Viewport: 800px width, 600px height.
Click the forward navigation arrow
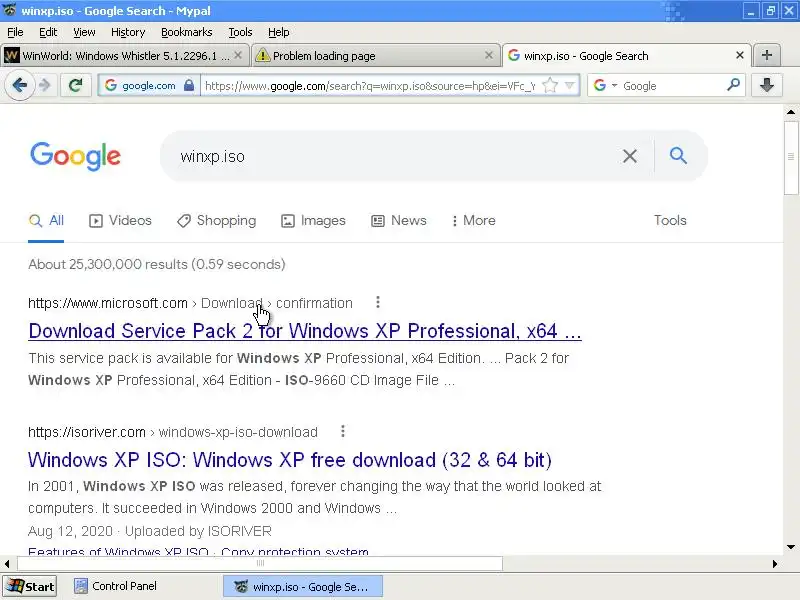(45, 85)
